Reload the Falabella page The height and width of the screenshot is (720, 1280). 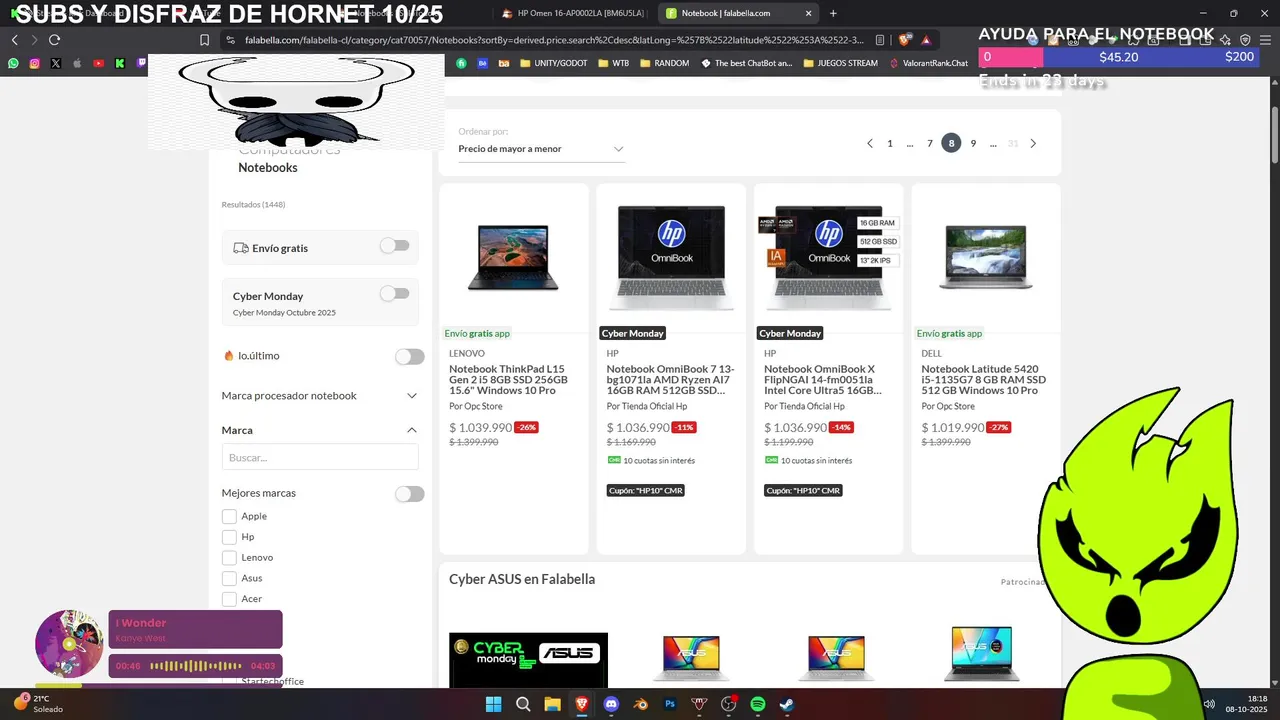click(x=54, y=40)
